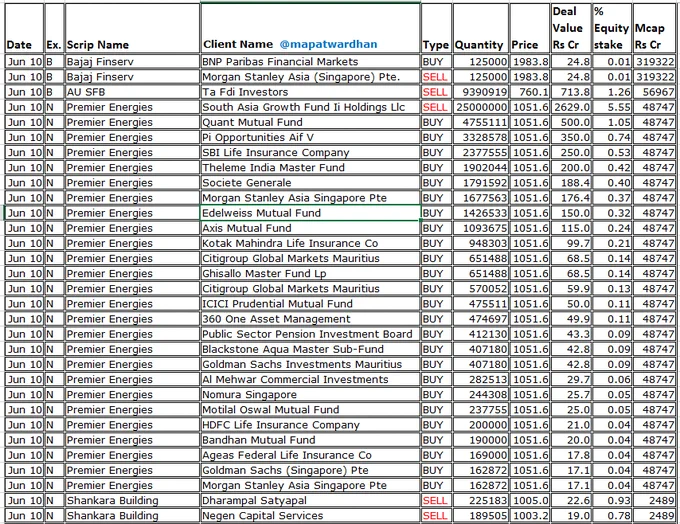Select Public Sector Pension Investment Board cell
This screenshot has width=680, height=524.
coord(311,334)
